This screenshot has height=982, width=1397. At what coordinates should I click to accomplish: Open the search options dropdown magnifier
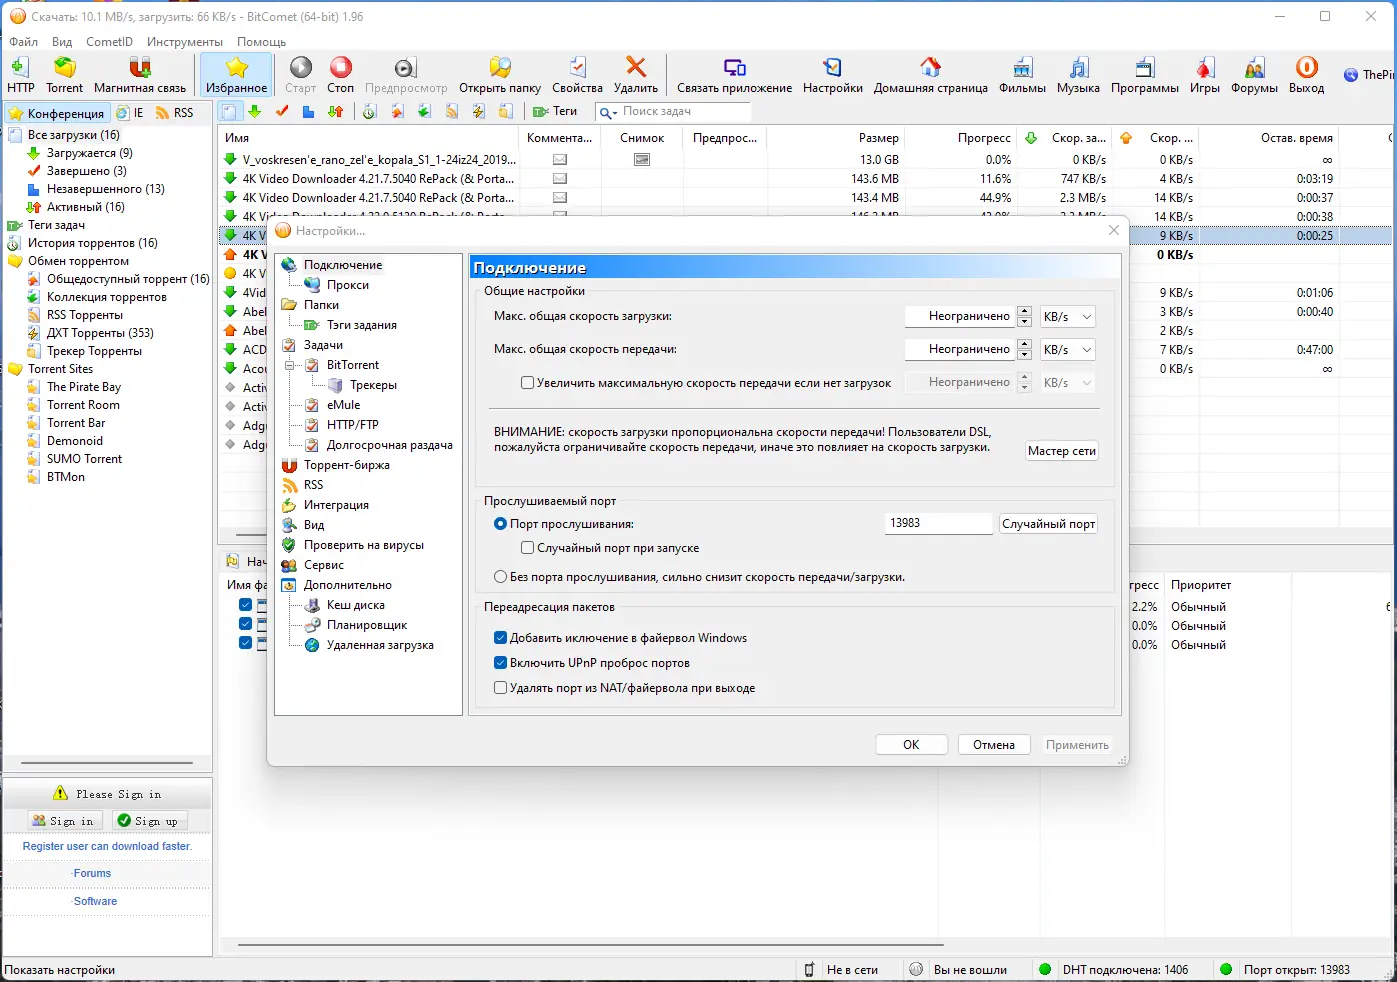[x=608, y=112]
